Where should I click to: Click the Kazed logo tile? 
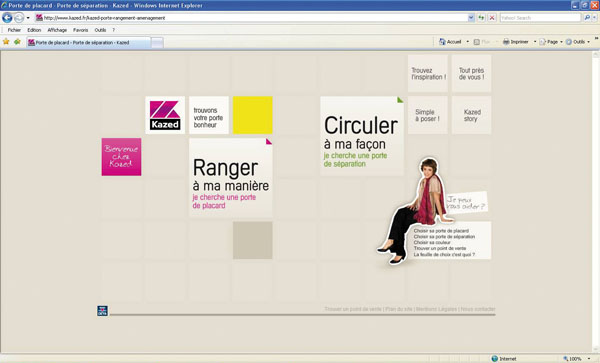tap(165, 115)
